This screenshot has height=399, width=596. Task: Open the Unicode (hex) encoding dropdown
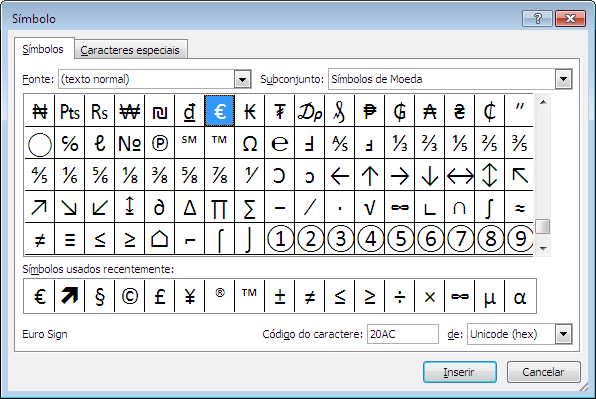[x=564, y=334]
